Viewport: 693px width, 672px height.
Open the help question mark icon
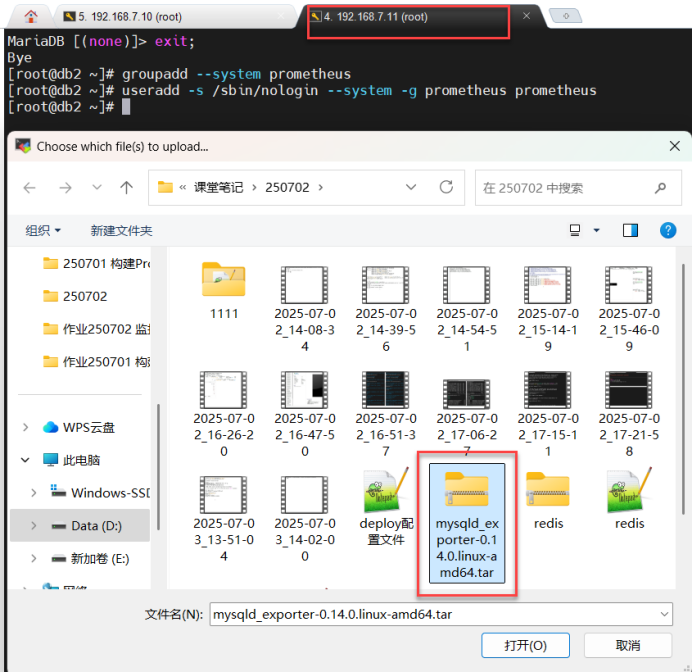tap(668, 230)
